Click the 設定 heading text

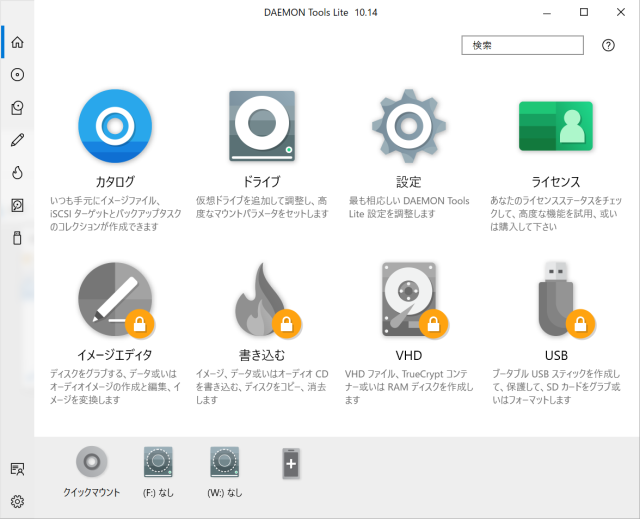coord(409,182)
